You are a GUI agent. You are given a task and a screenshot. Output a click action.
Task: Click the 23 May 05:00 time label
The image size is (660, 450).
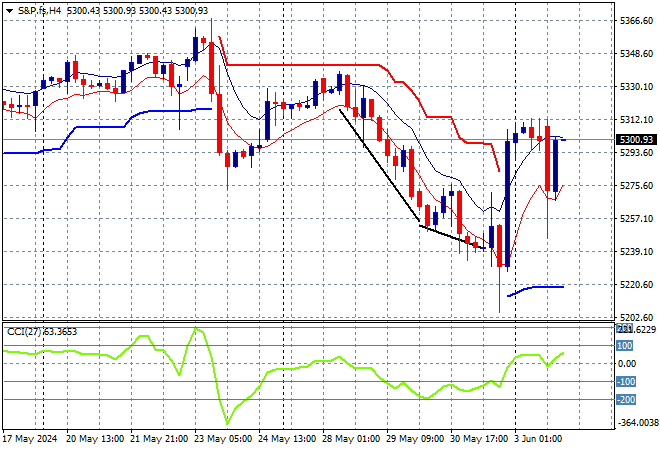224,439
